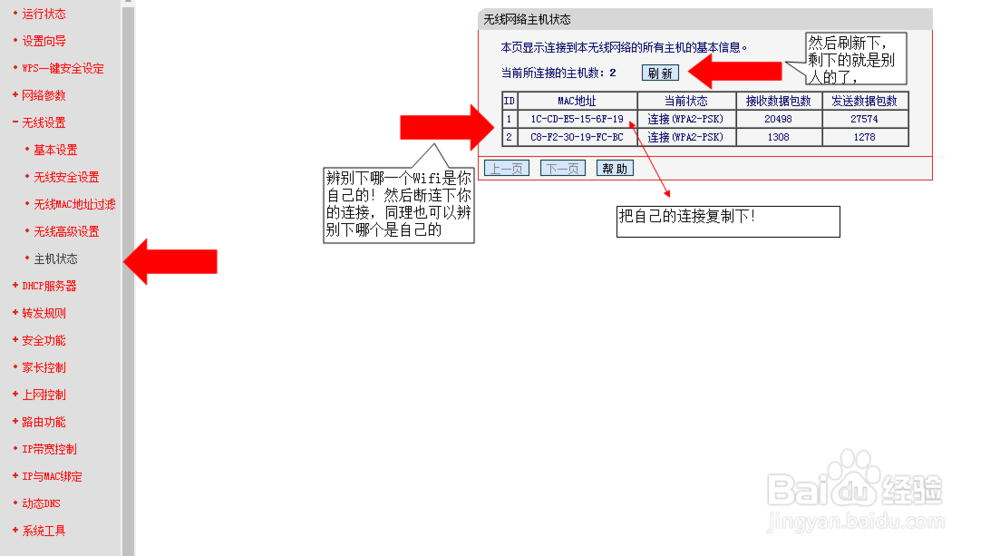Viewport: 1000px width, 556px height.
Task: Expand 路由功能 section
Action: pos(43,422)
